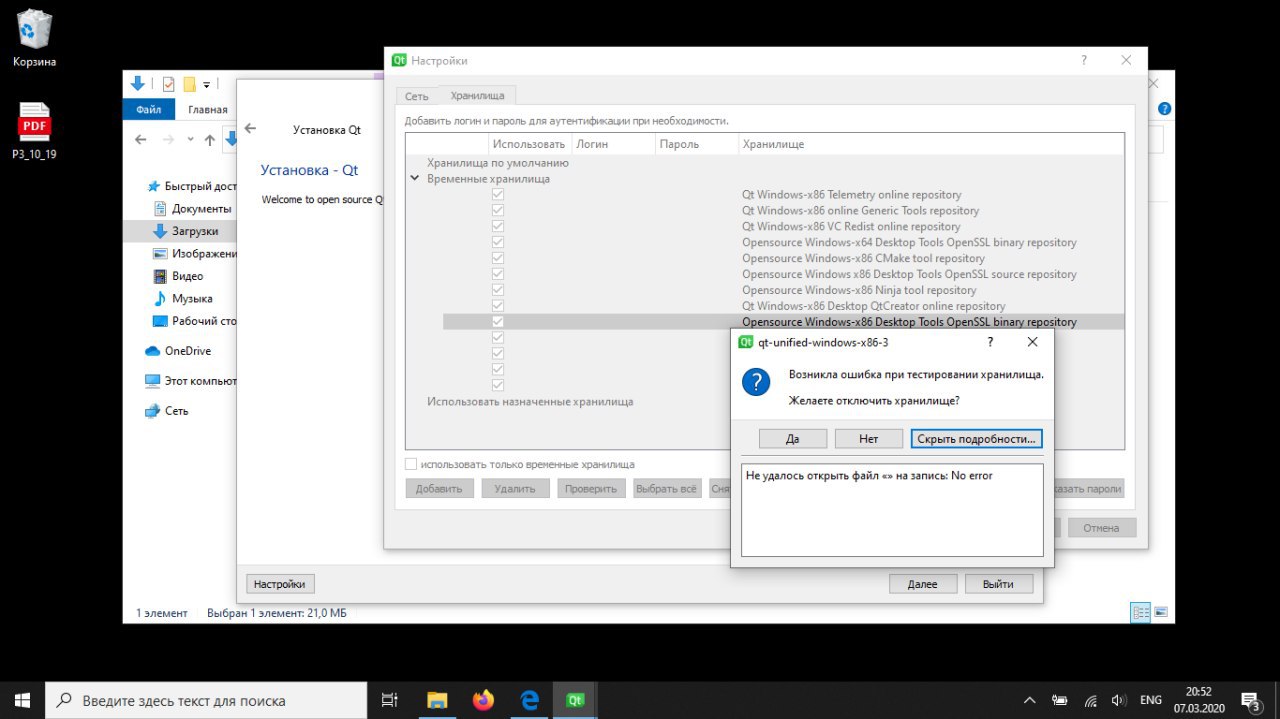
Task: Switch Explorer to details view icon
Action: click(1141, 612)
